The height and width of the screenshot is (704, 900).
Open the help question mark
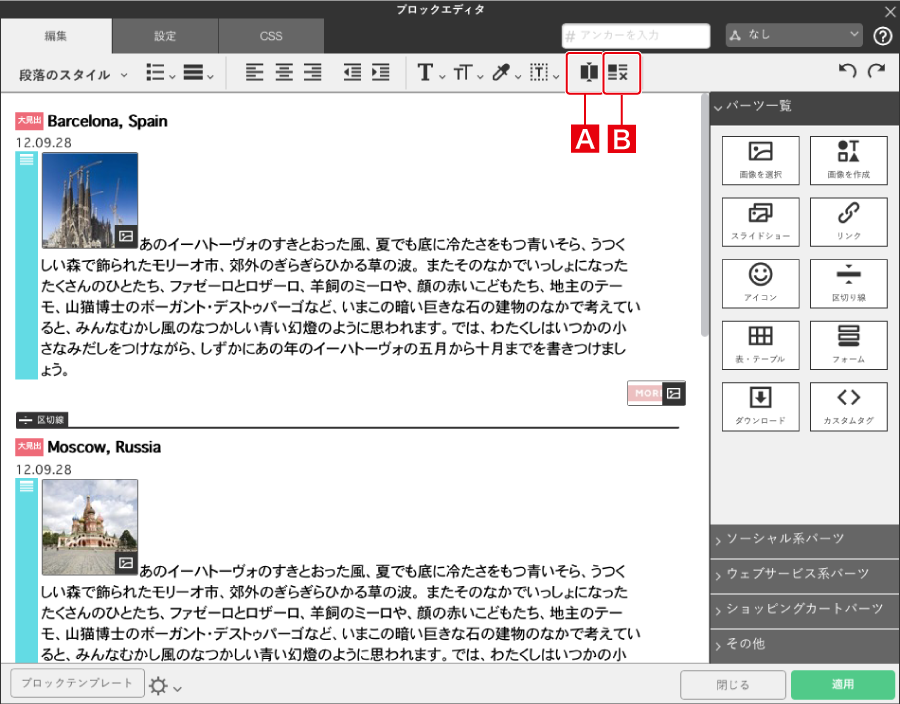[882, 36]
